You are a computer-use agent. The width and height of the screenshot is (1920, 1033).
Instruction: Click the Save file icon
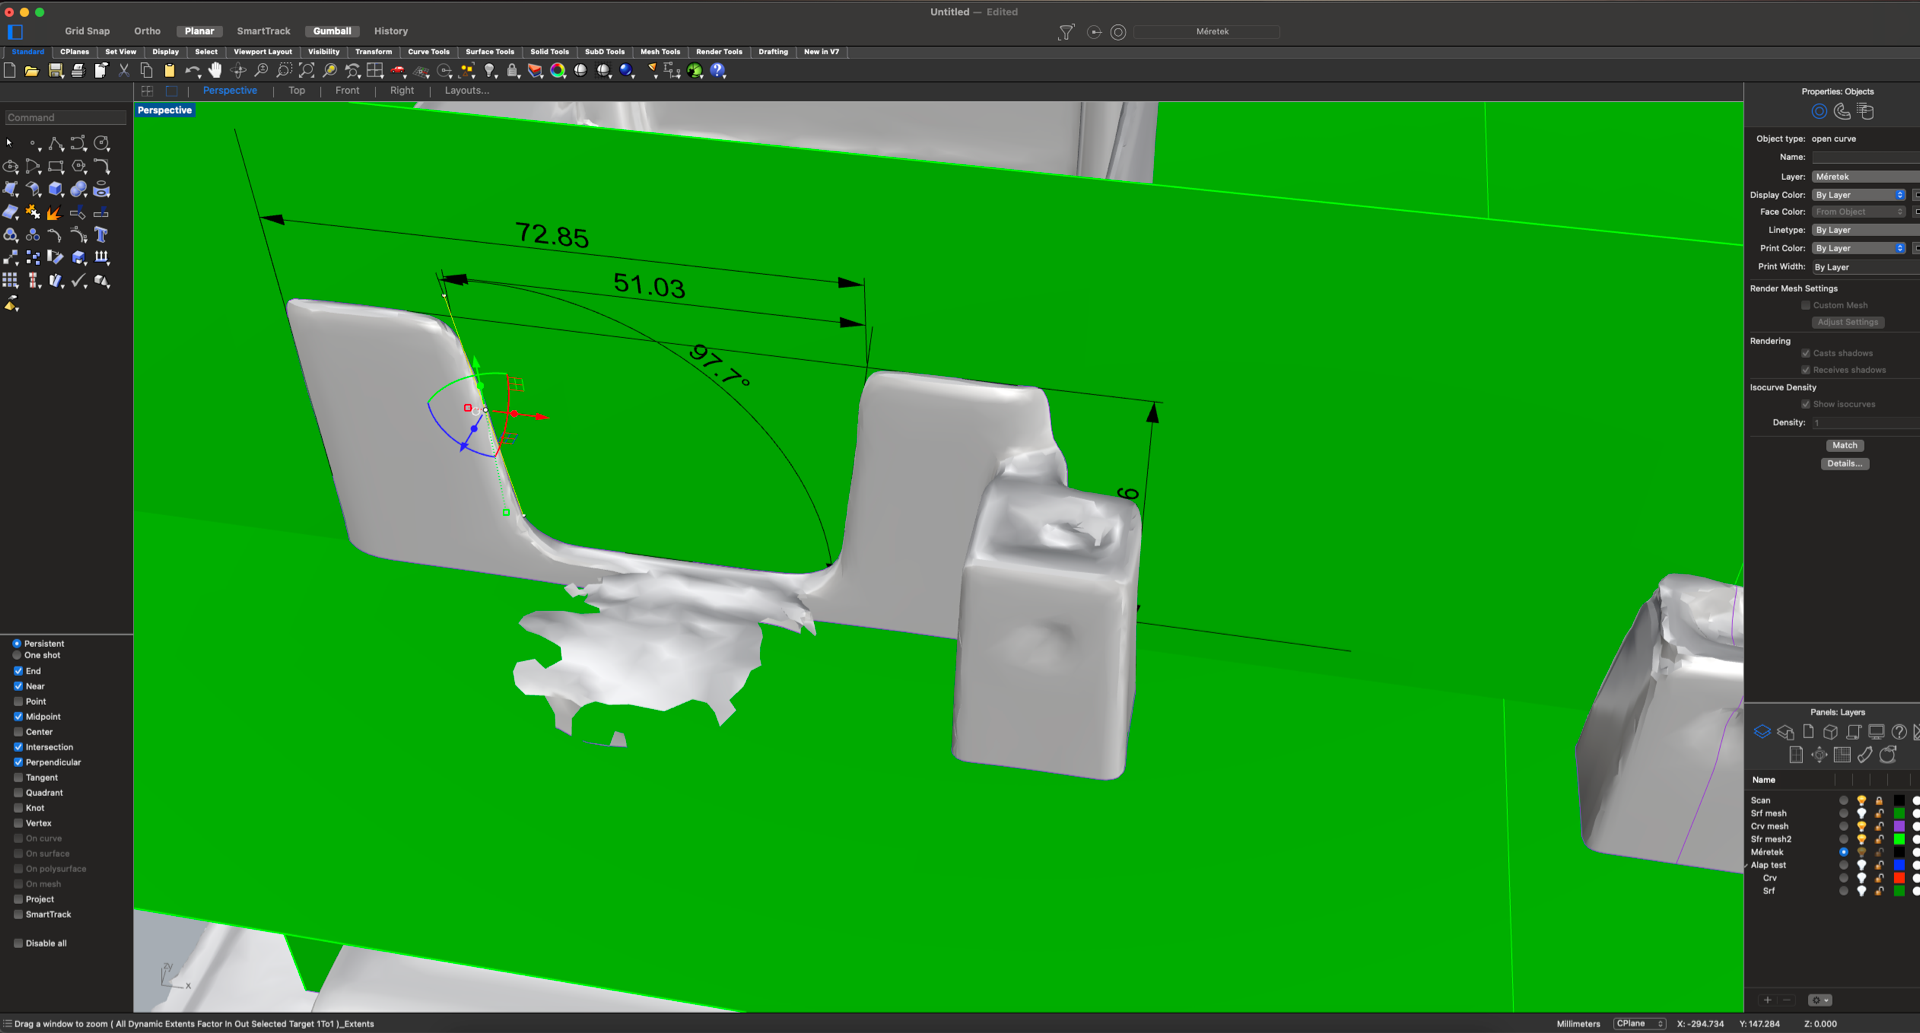tap(55, 71)
